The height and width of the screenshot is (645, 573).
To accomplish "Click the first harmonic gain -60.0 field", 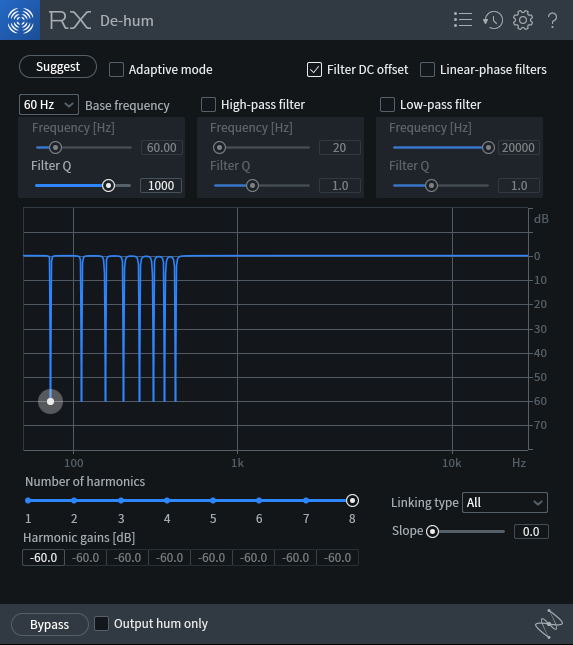I will pos(43,558).
